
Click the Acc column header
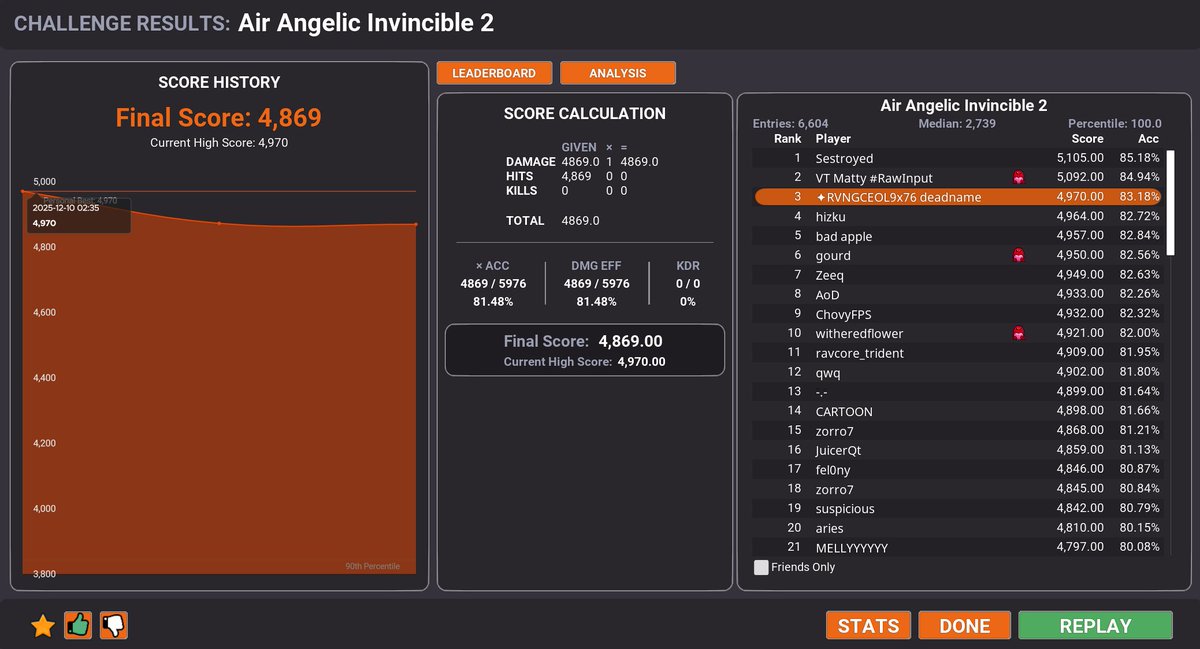tap(1149, 139)
